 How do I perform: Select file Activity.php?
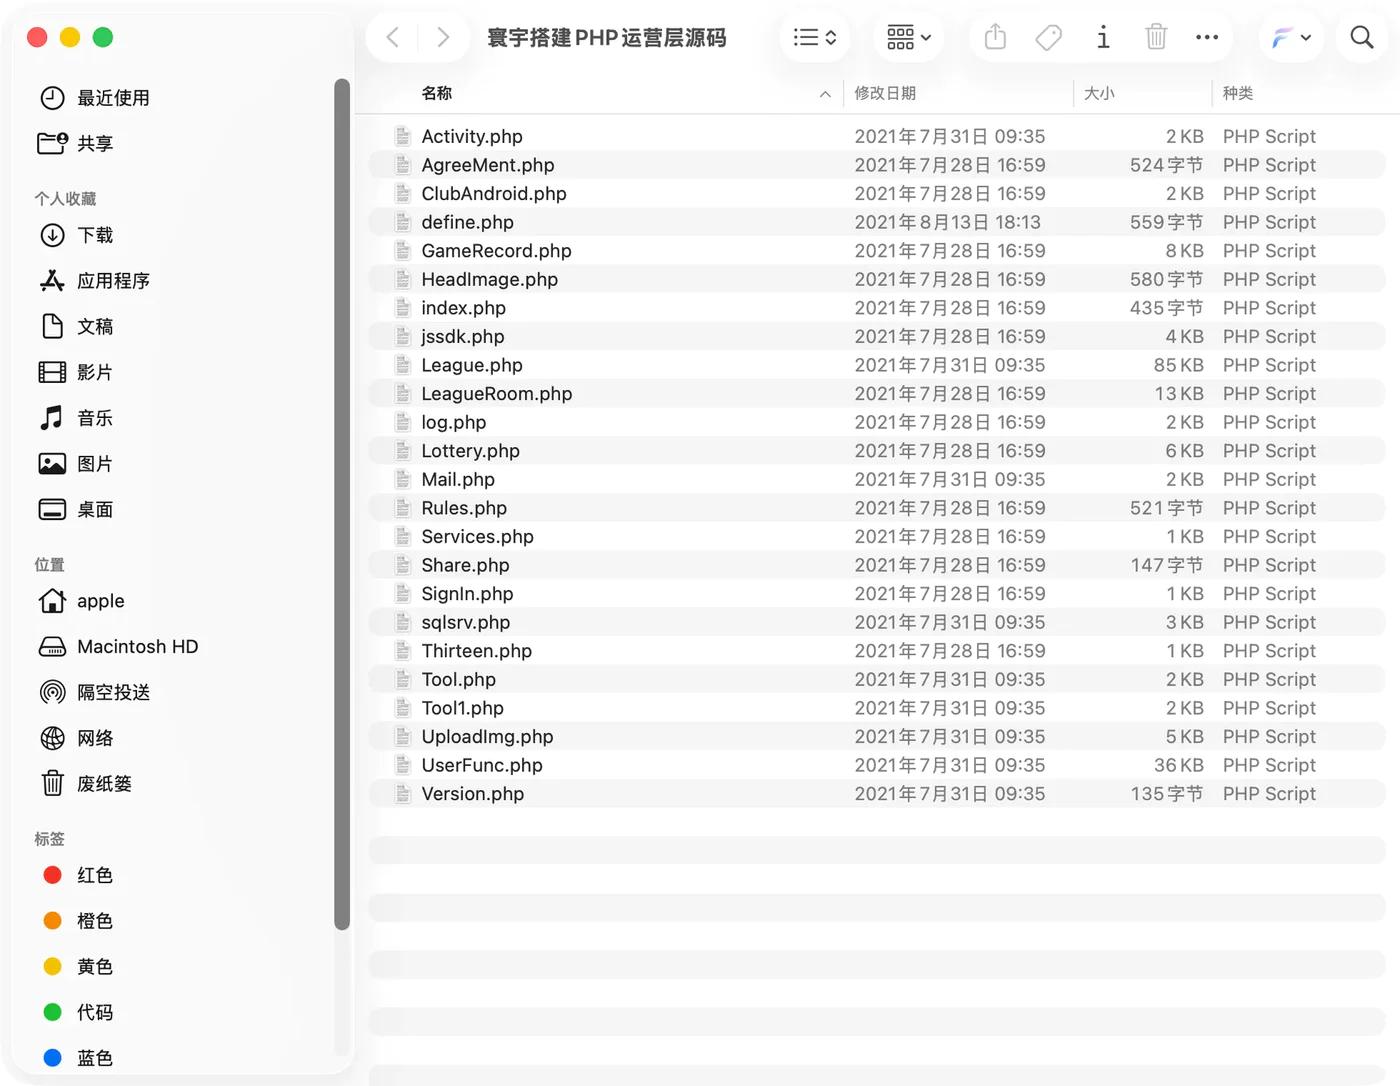pos(877,136)
